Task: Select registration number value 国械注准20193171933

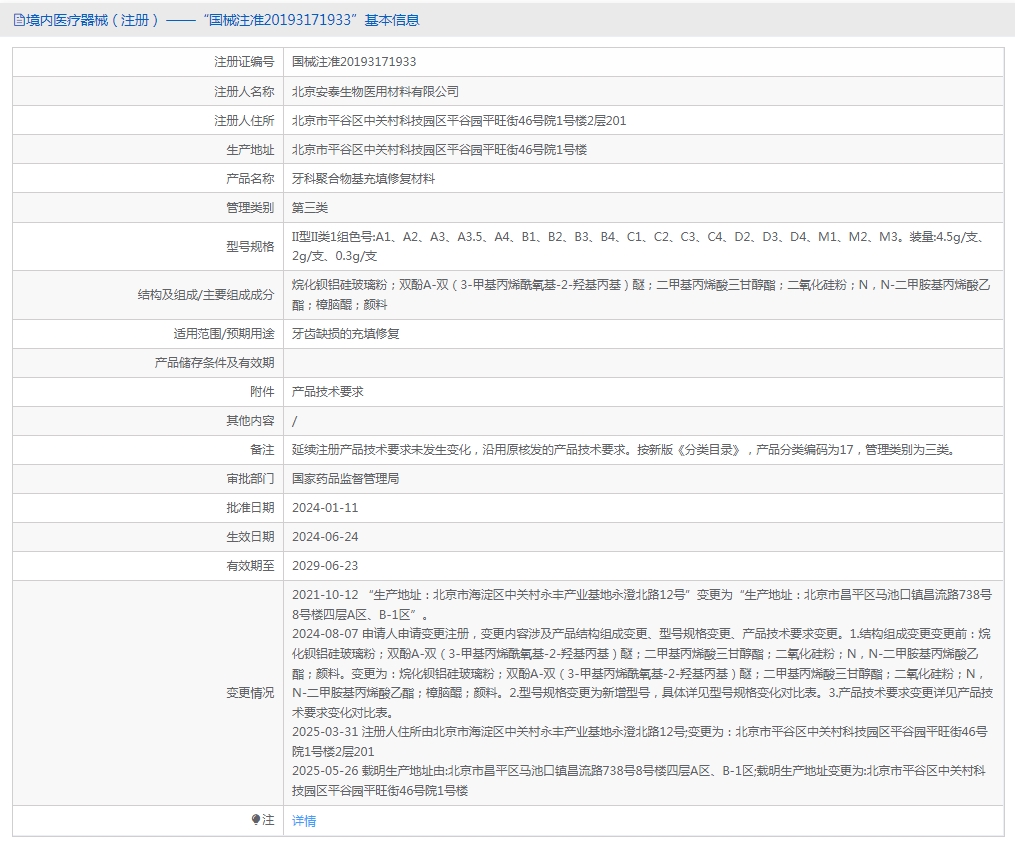Action: pyautogui.click(x=353, y=61)
